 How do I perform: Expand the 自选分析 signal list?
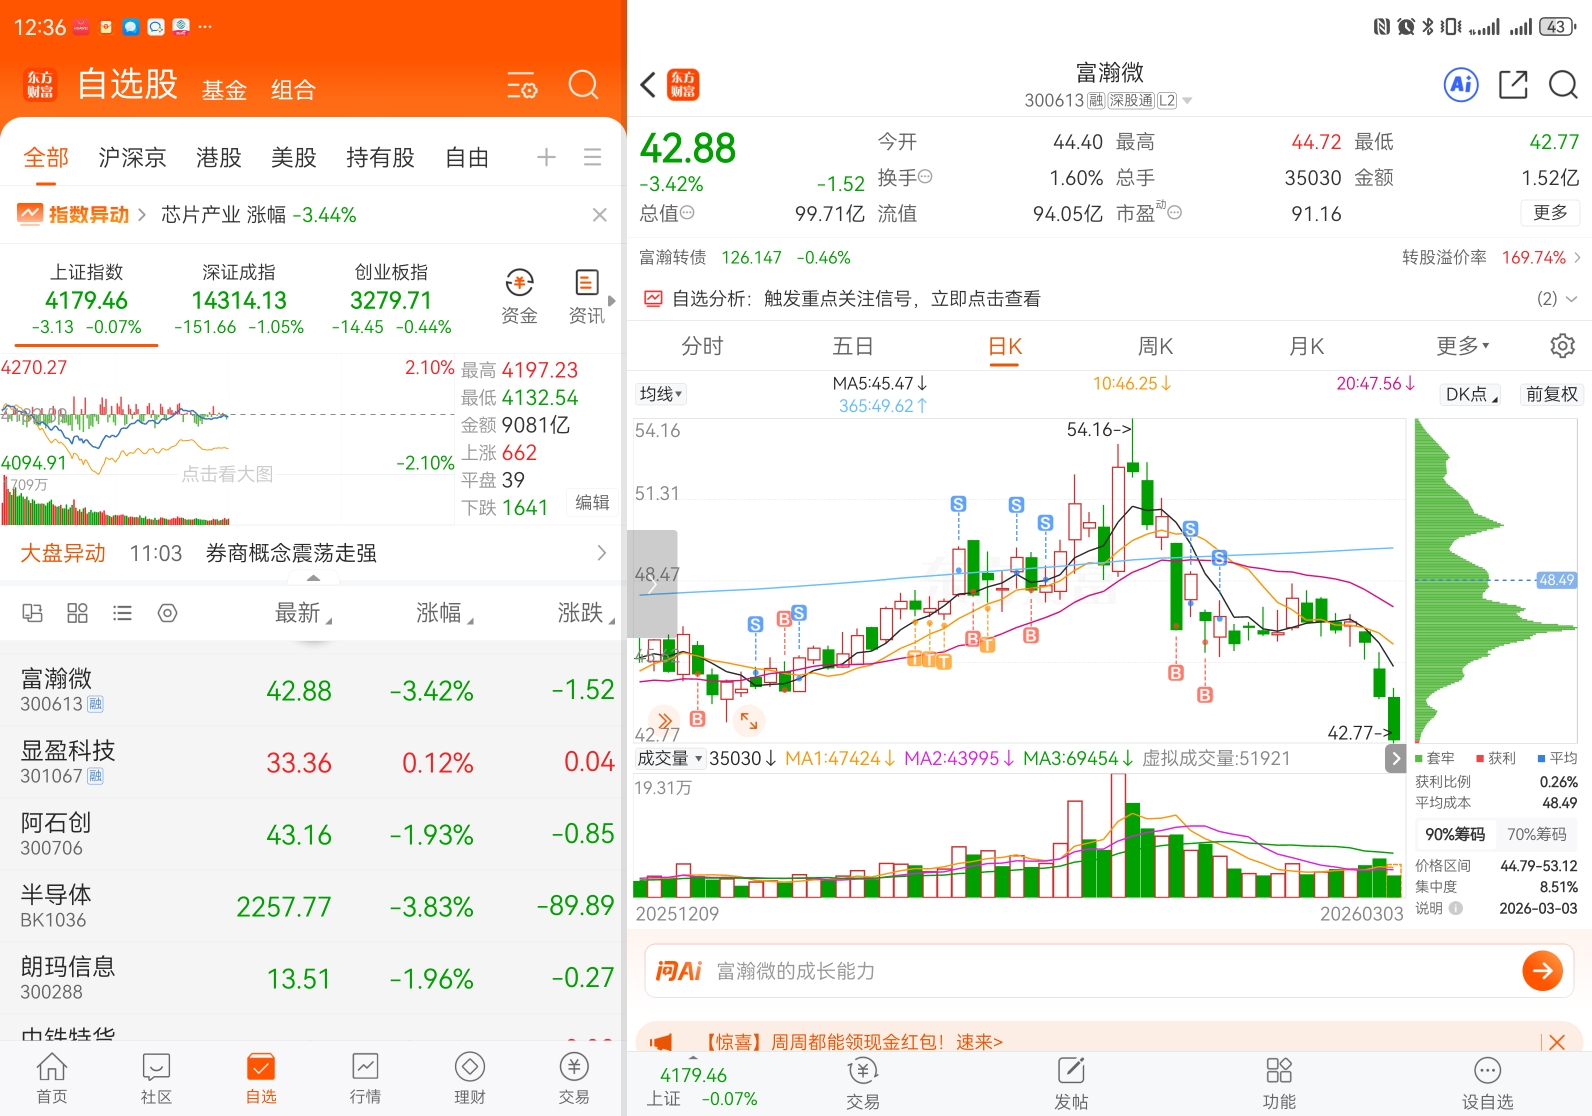1557,298
